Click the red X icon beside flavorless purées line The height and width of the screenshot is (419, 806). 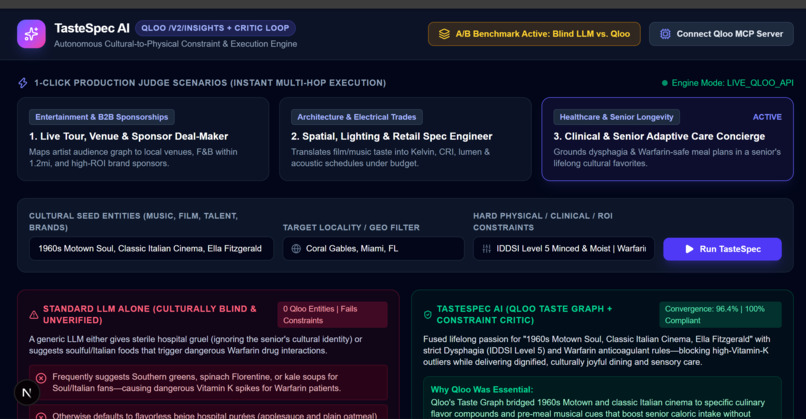click(41, 415)
